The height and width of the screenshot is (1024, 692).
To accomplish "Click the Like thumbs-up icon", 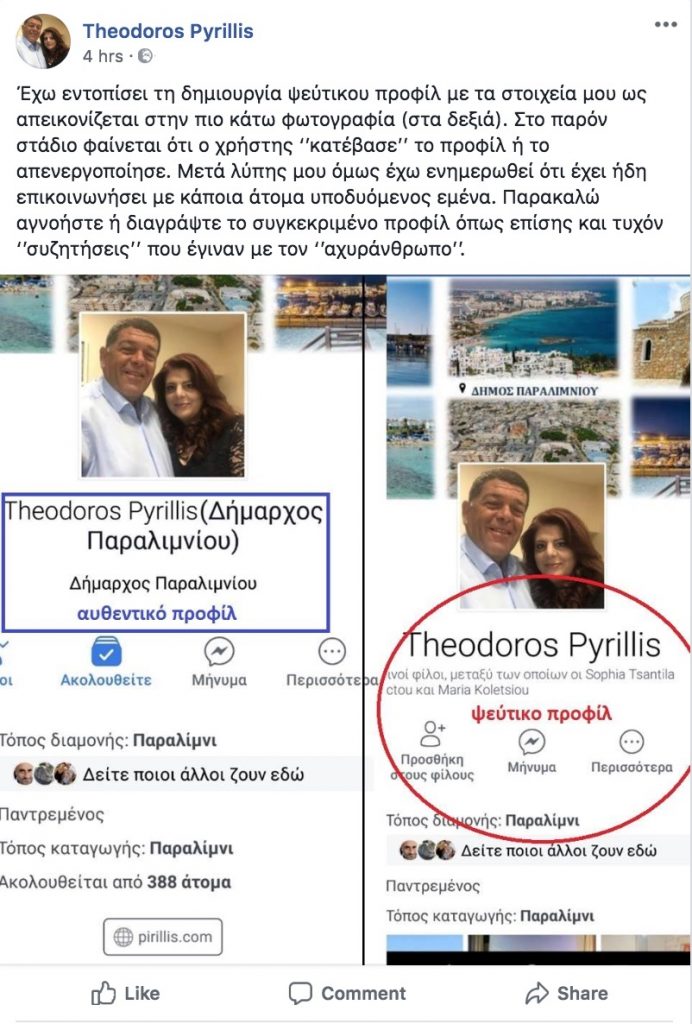I will 103,994.
